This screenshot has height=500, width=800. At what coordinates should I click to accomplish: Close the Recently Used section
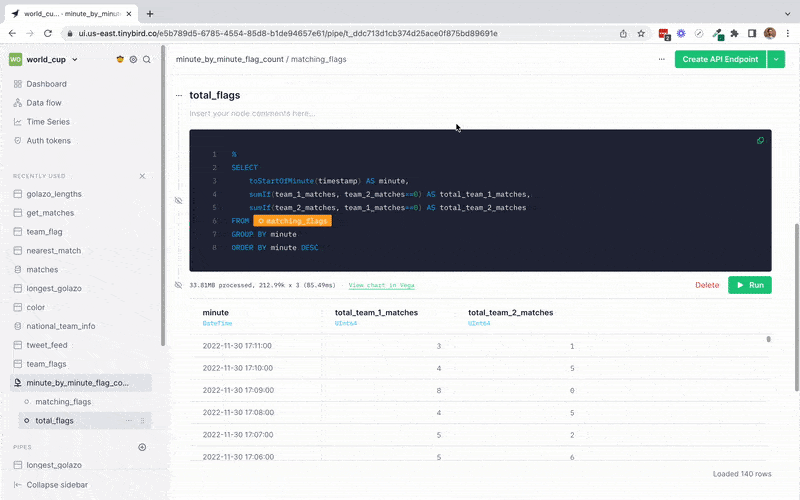point(142,176)
